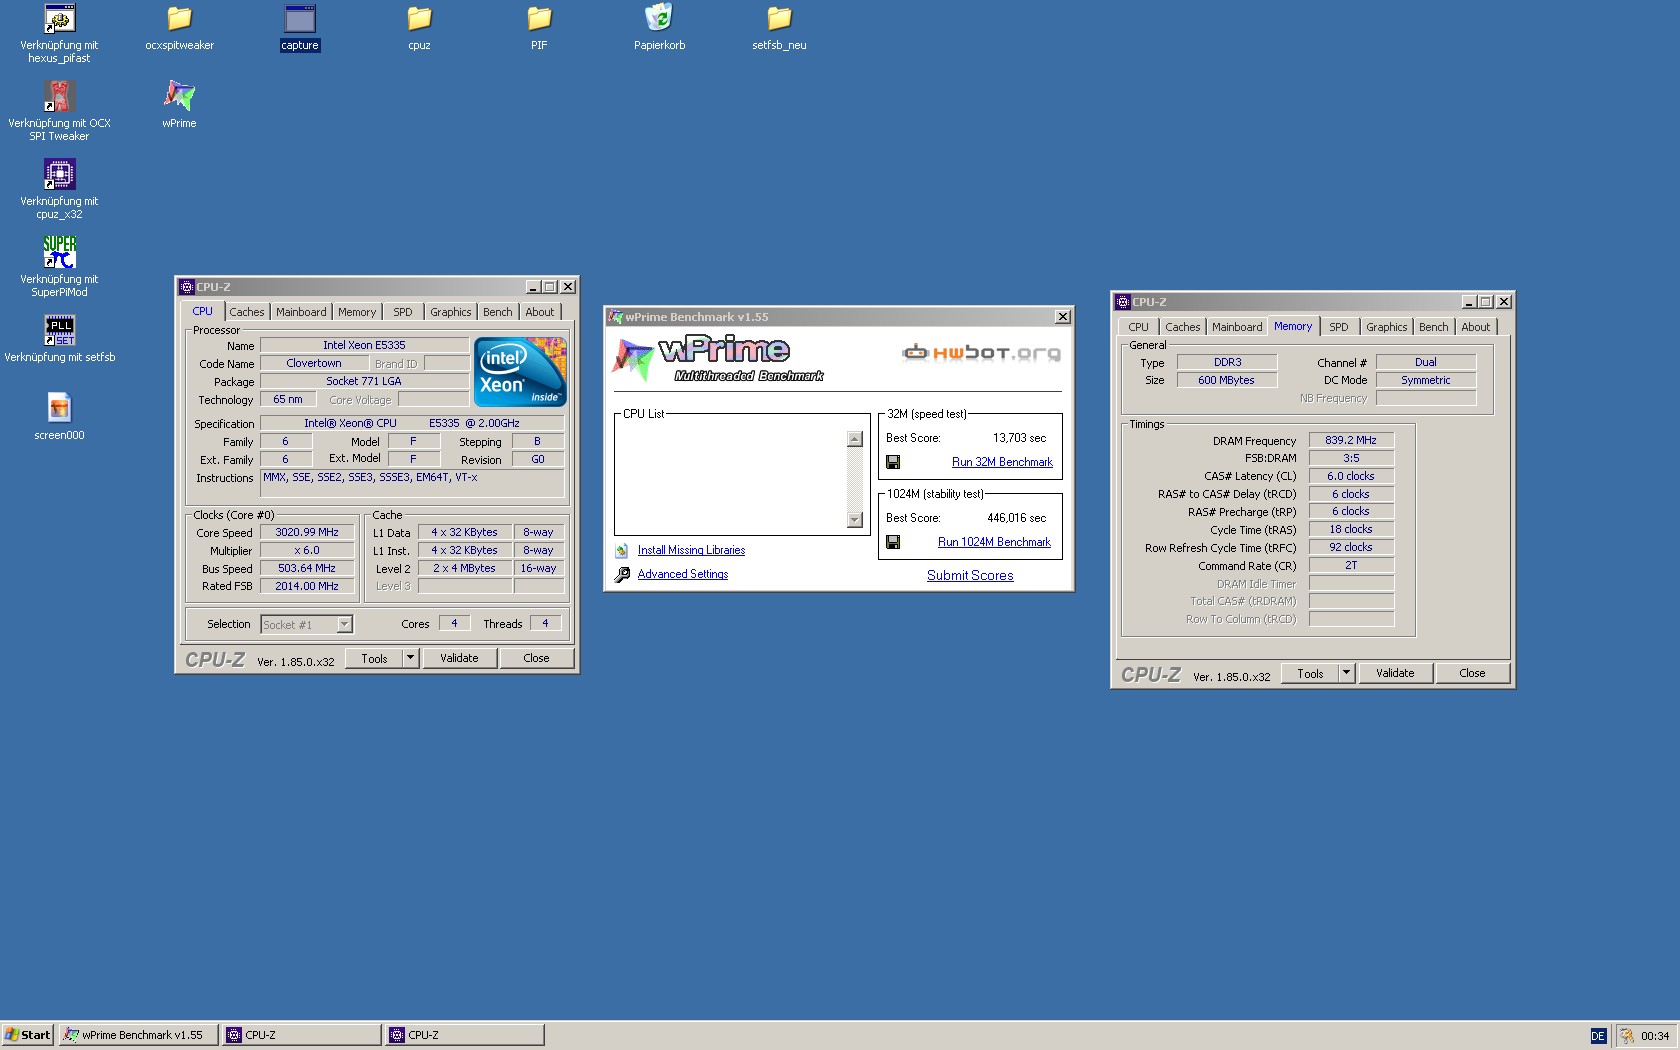Image resolution: width=1680 pixels, height=1050 pixels.
Task: Click the DRAM Frequency value 839.2 MHz
Action: [x=1351, y=440]
